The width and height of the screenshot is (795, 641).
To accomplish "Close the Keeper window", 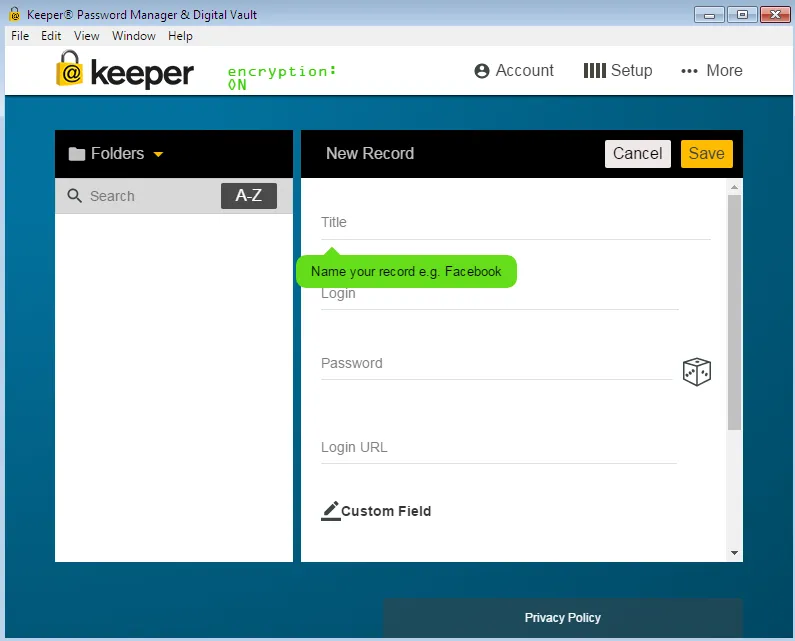I will [x=775, y=15].
